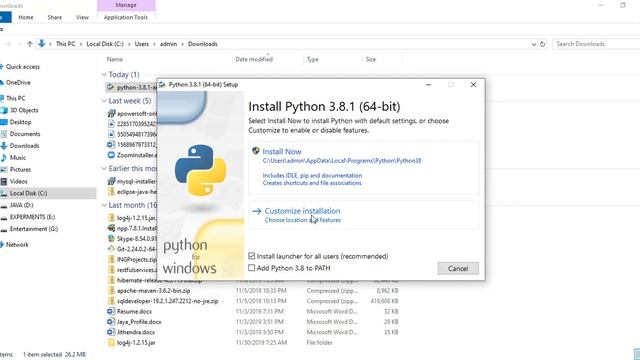640x360 pixels.
Task: Minimize the Python setup window
Action: 429,84
